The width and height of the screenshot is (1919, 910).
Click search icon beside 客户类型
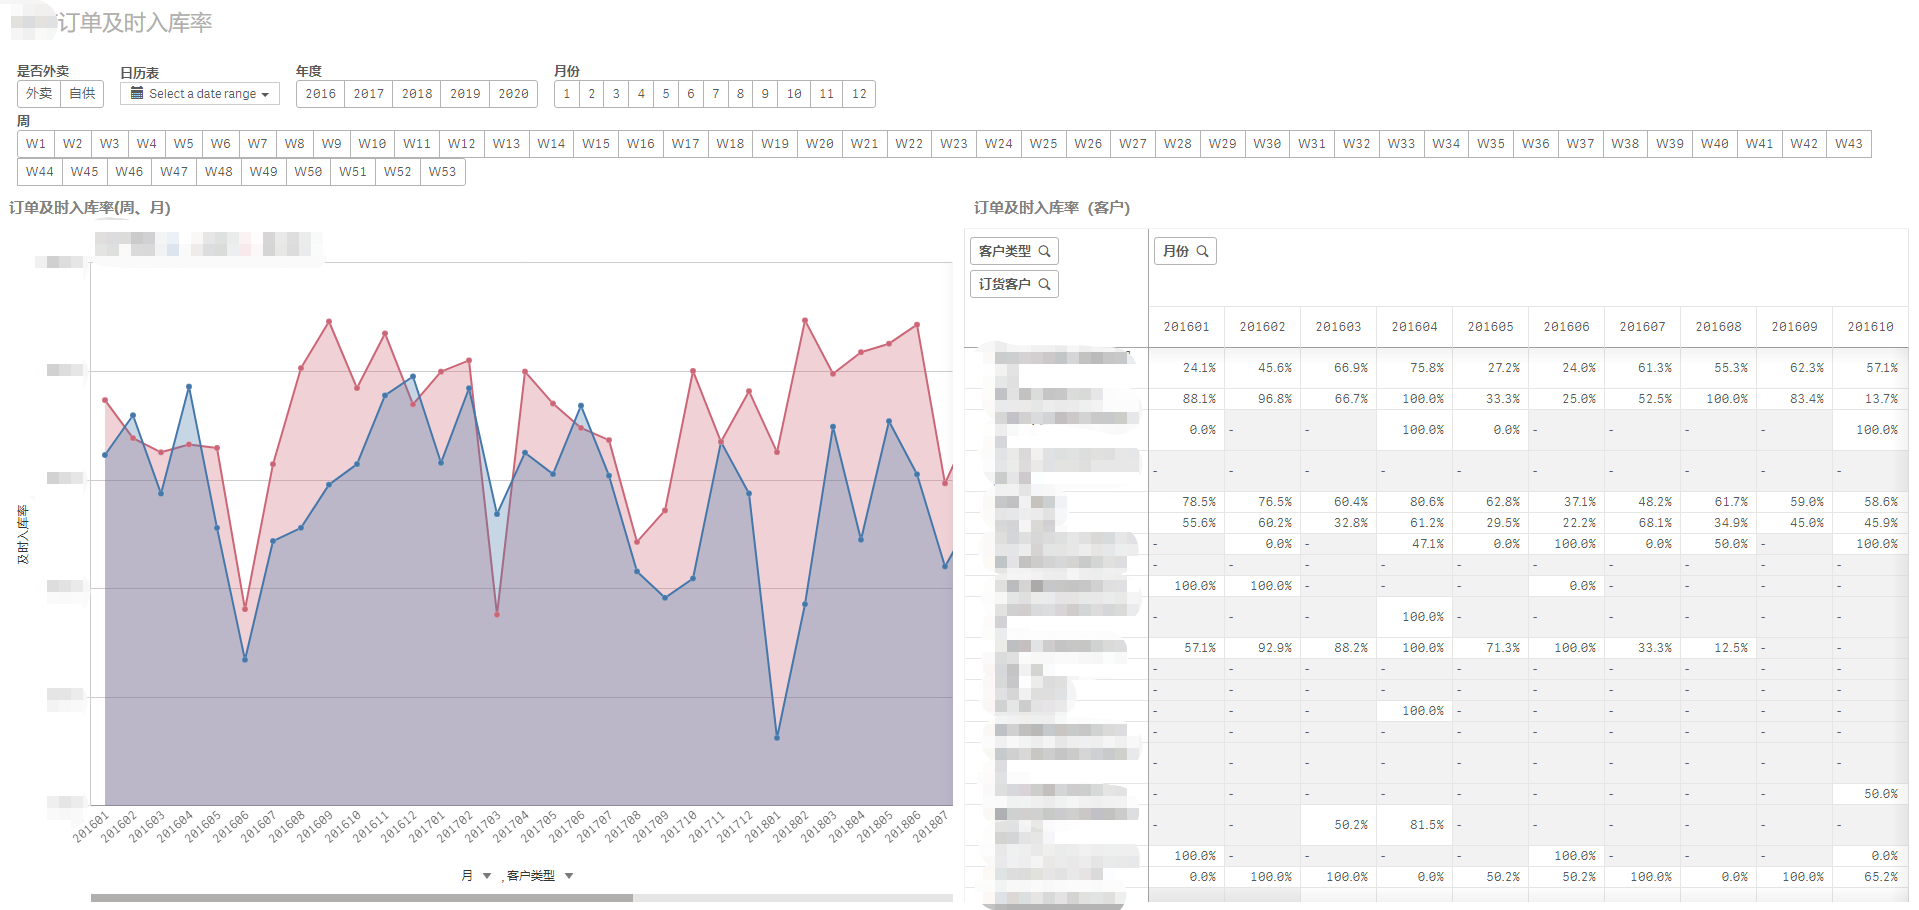(1044, 251)
